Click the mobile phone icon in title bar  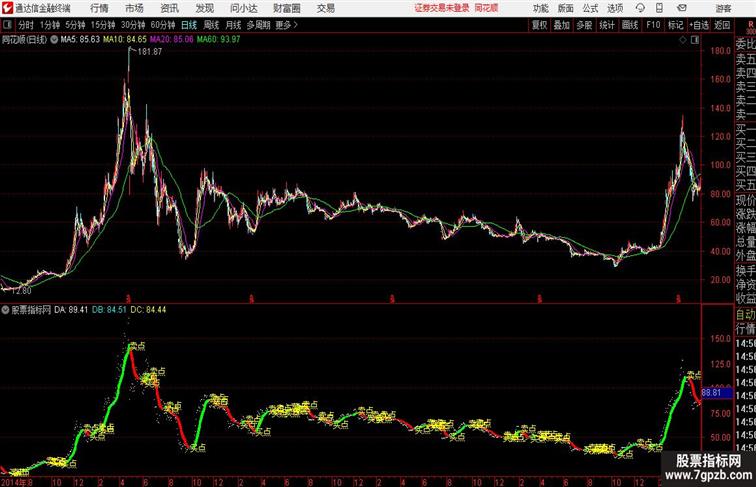tap(659, 8)
